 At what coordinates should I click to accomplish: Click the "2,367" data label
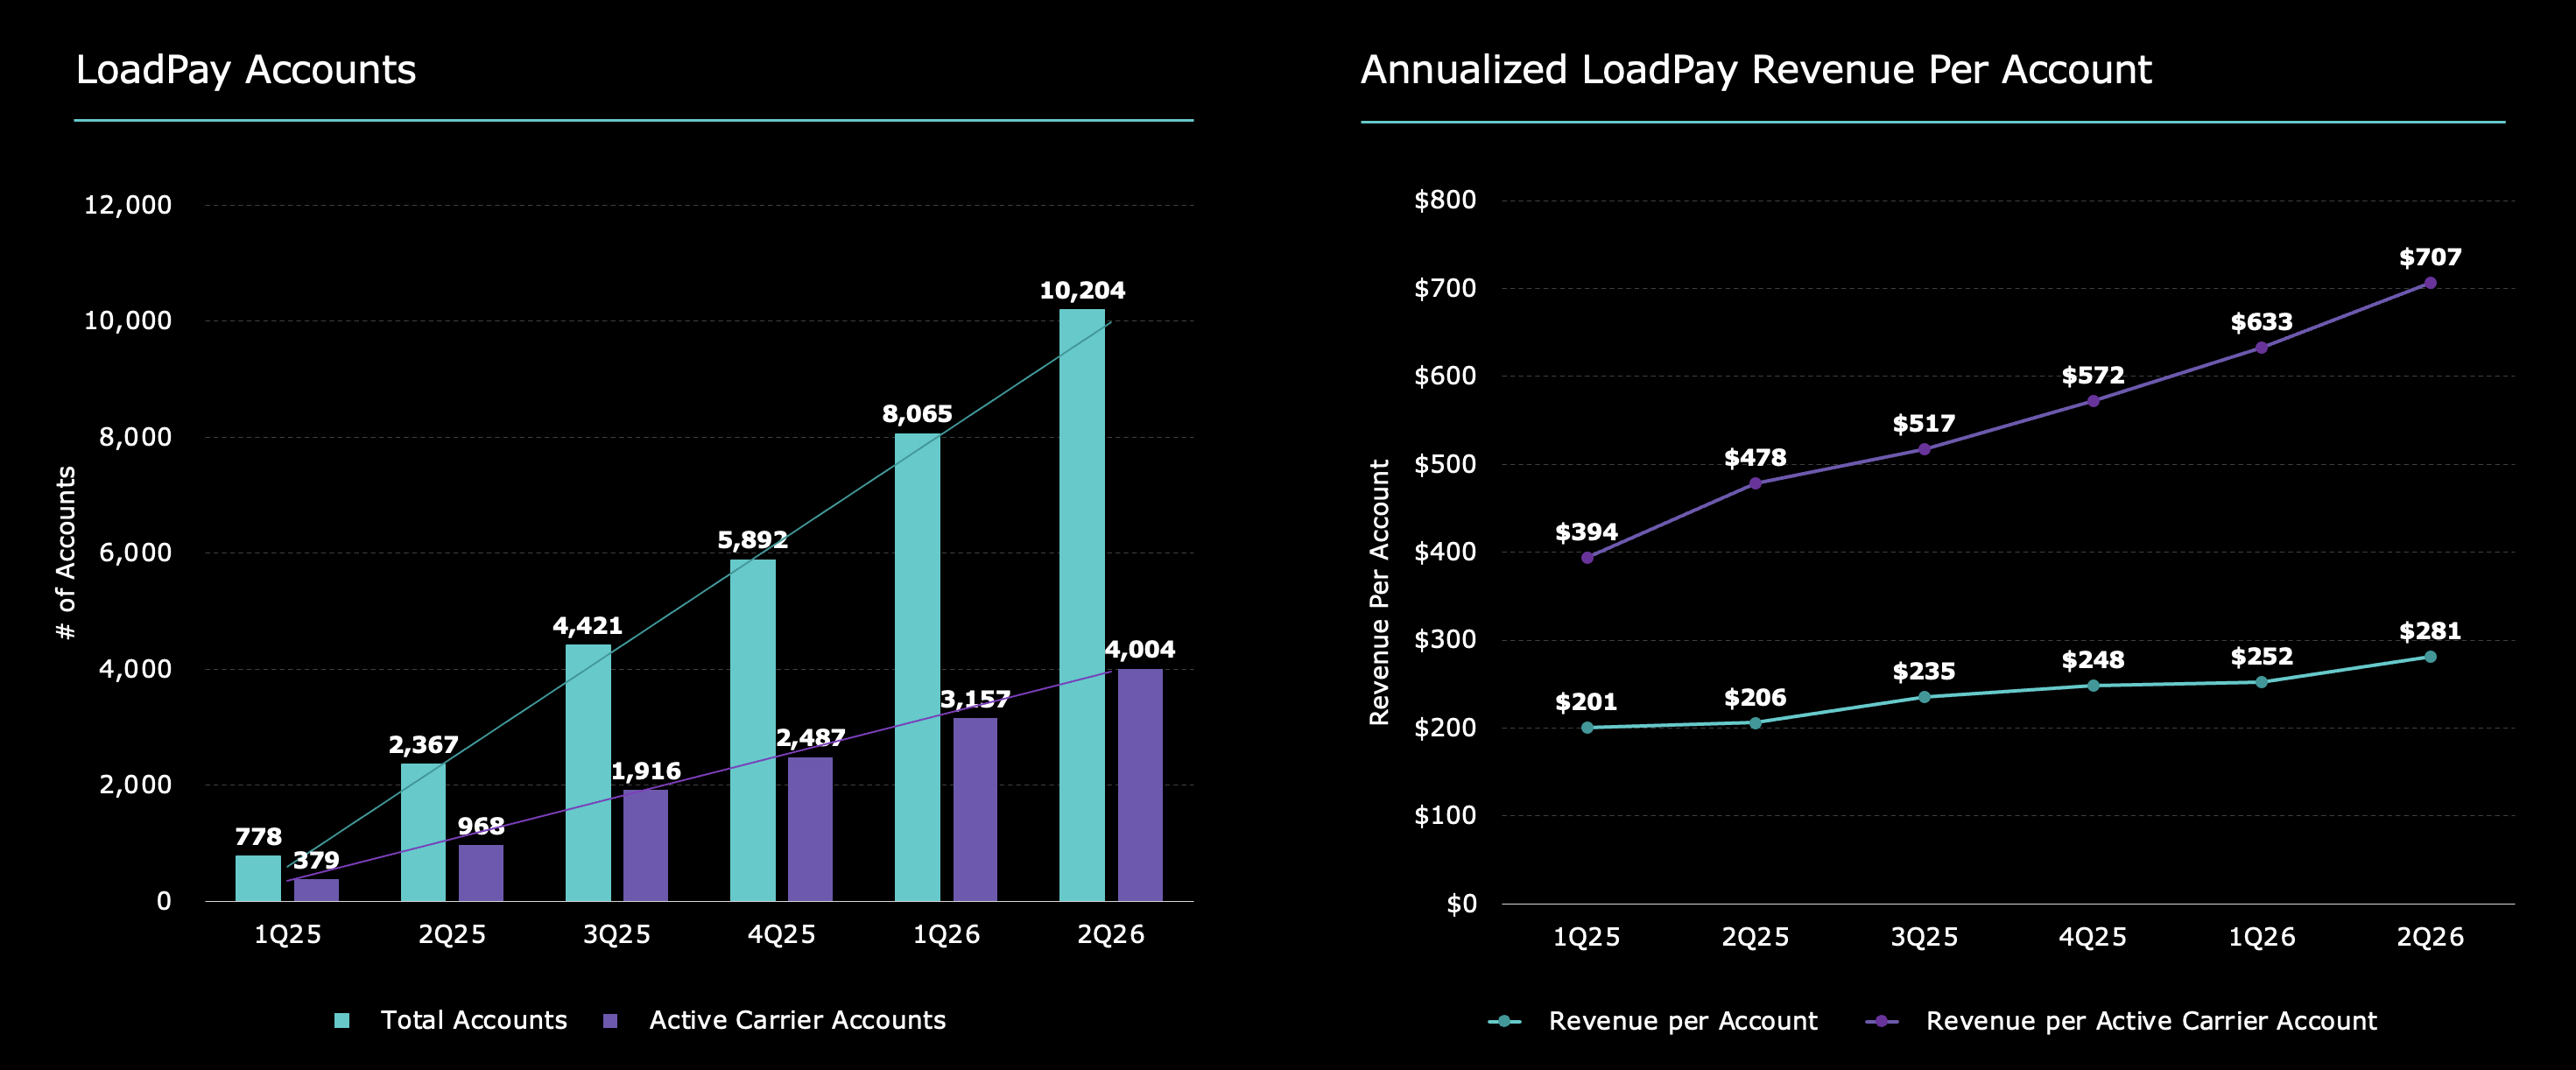[423, 744]
